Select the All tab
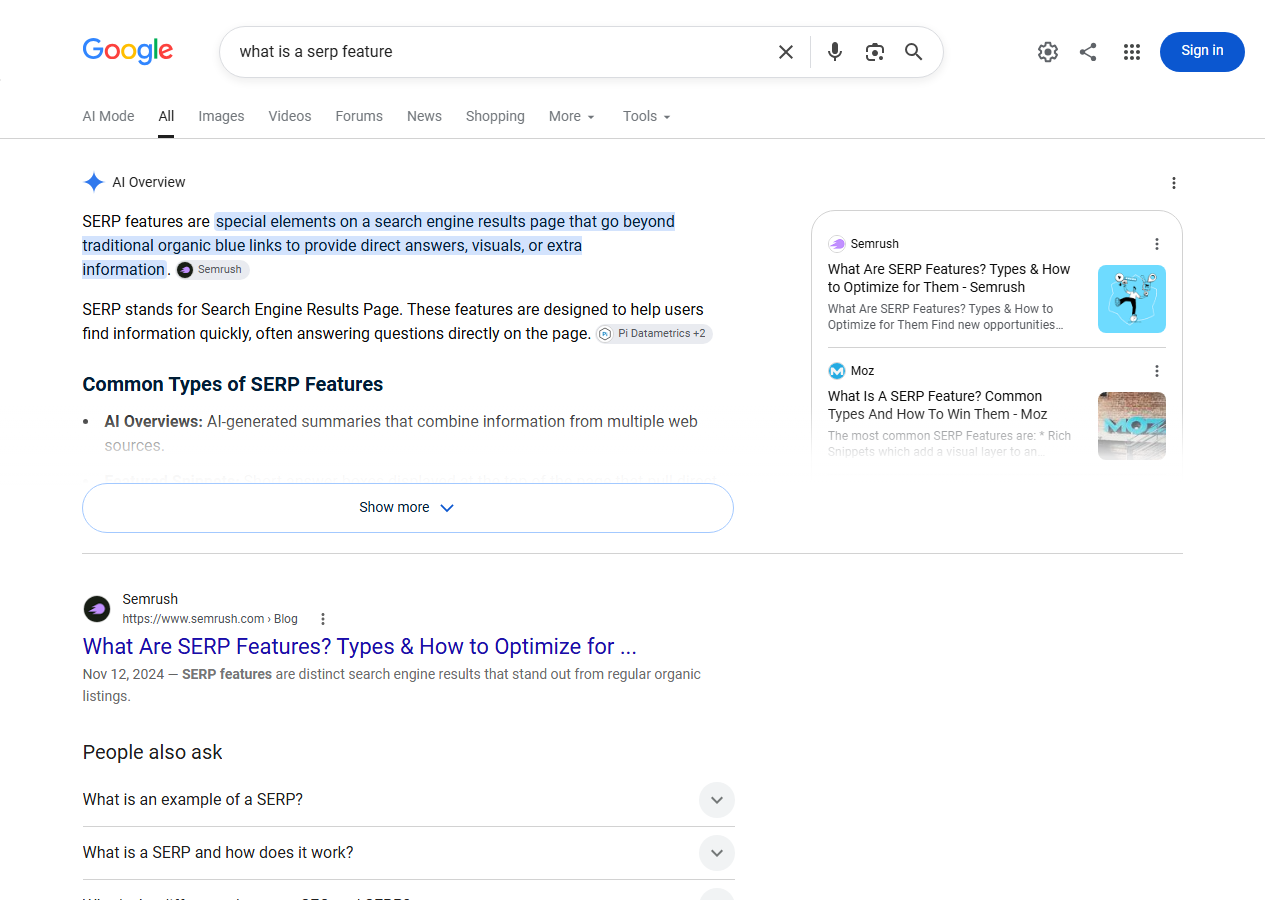The image size is (1280, 900). click(x=166, y=116)
